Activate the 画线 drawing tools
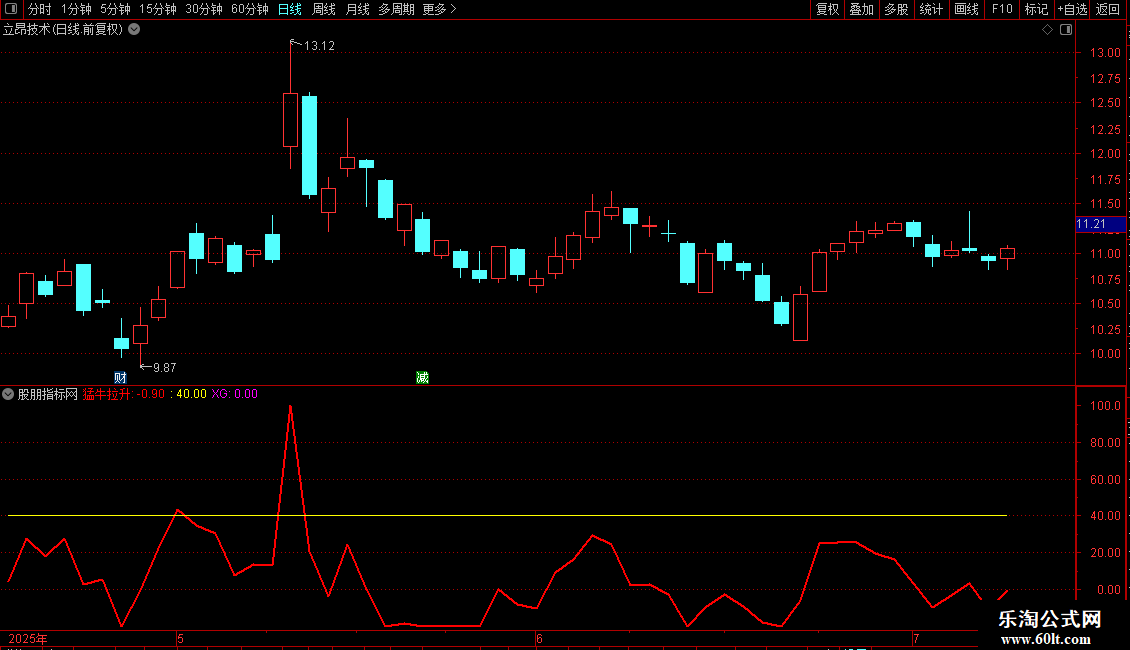The image size is (1130, 650). (966, 9)
